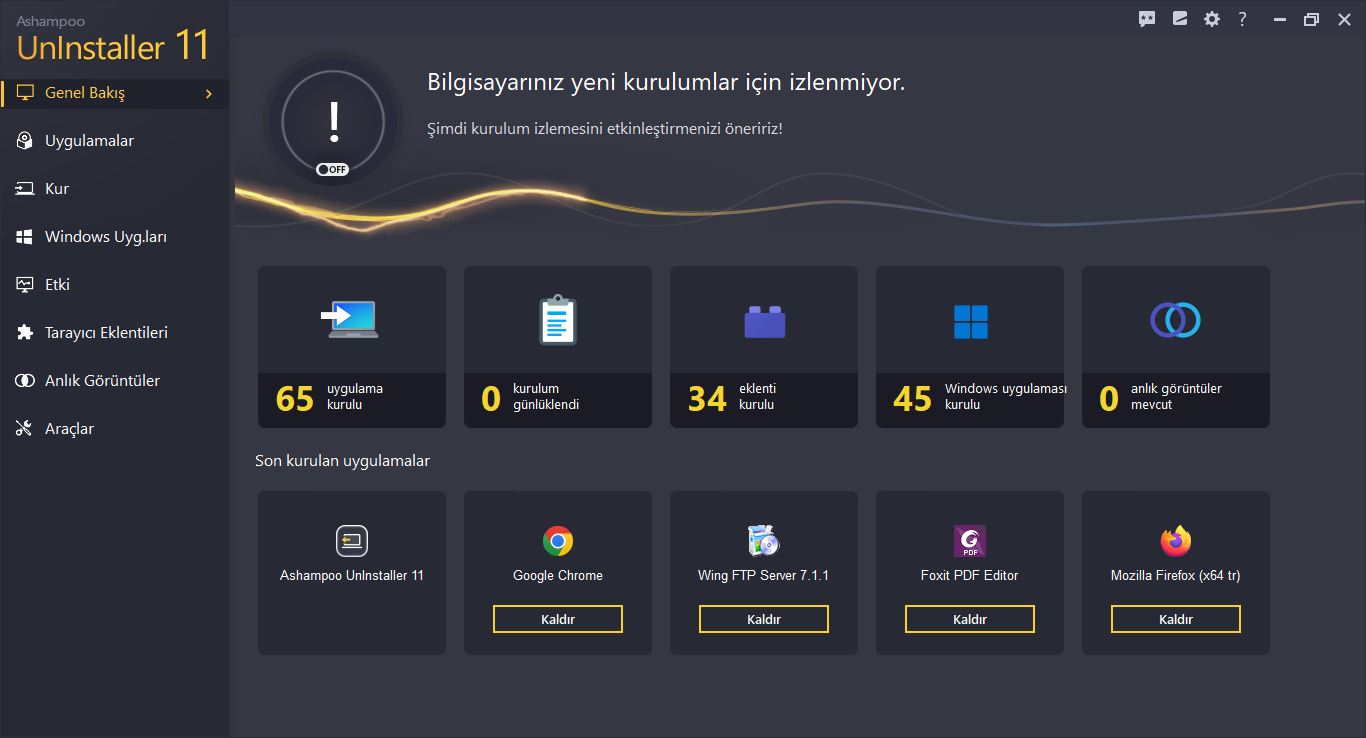Click the Etki chart icon
Image resolution: width=1366 pixels, height=738 pixels.
coord(26,285)
